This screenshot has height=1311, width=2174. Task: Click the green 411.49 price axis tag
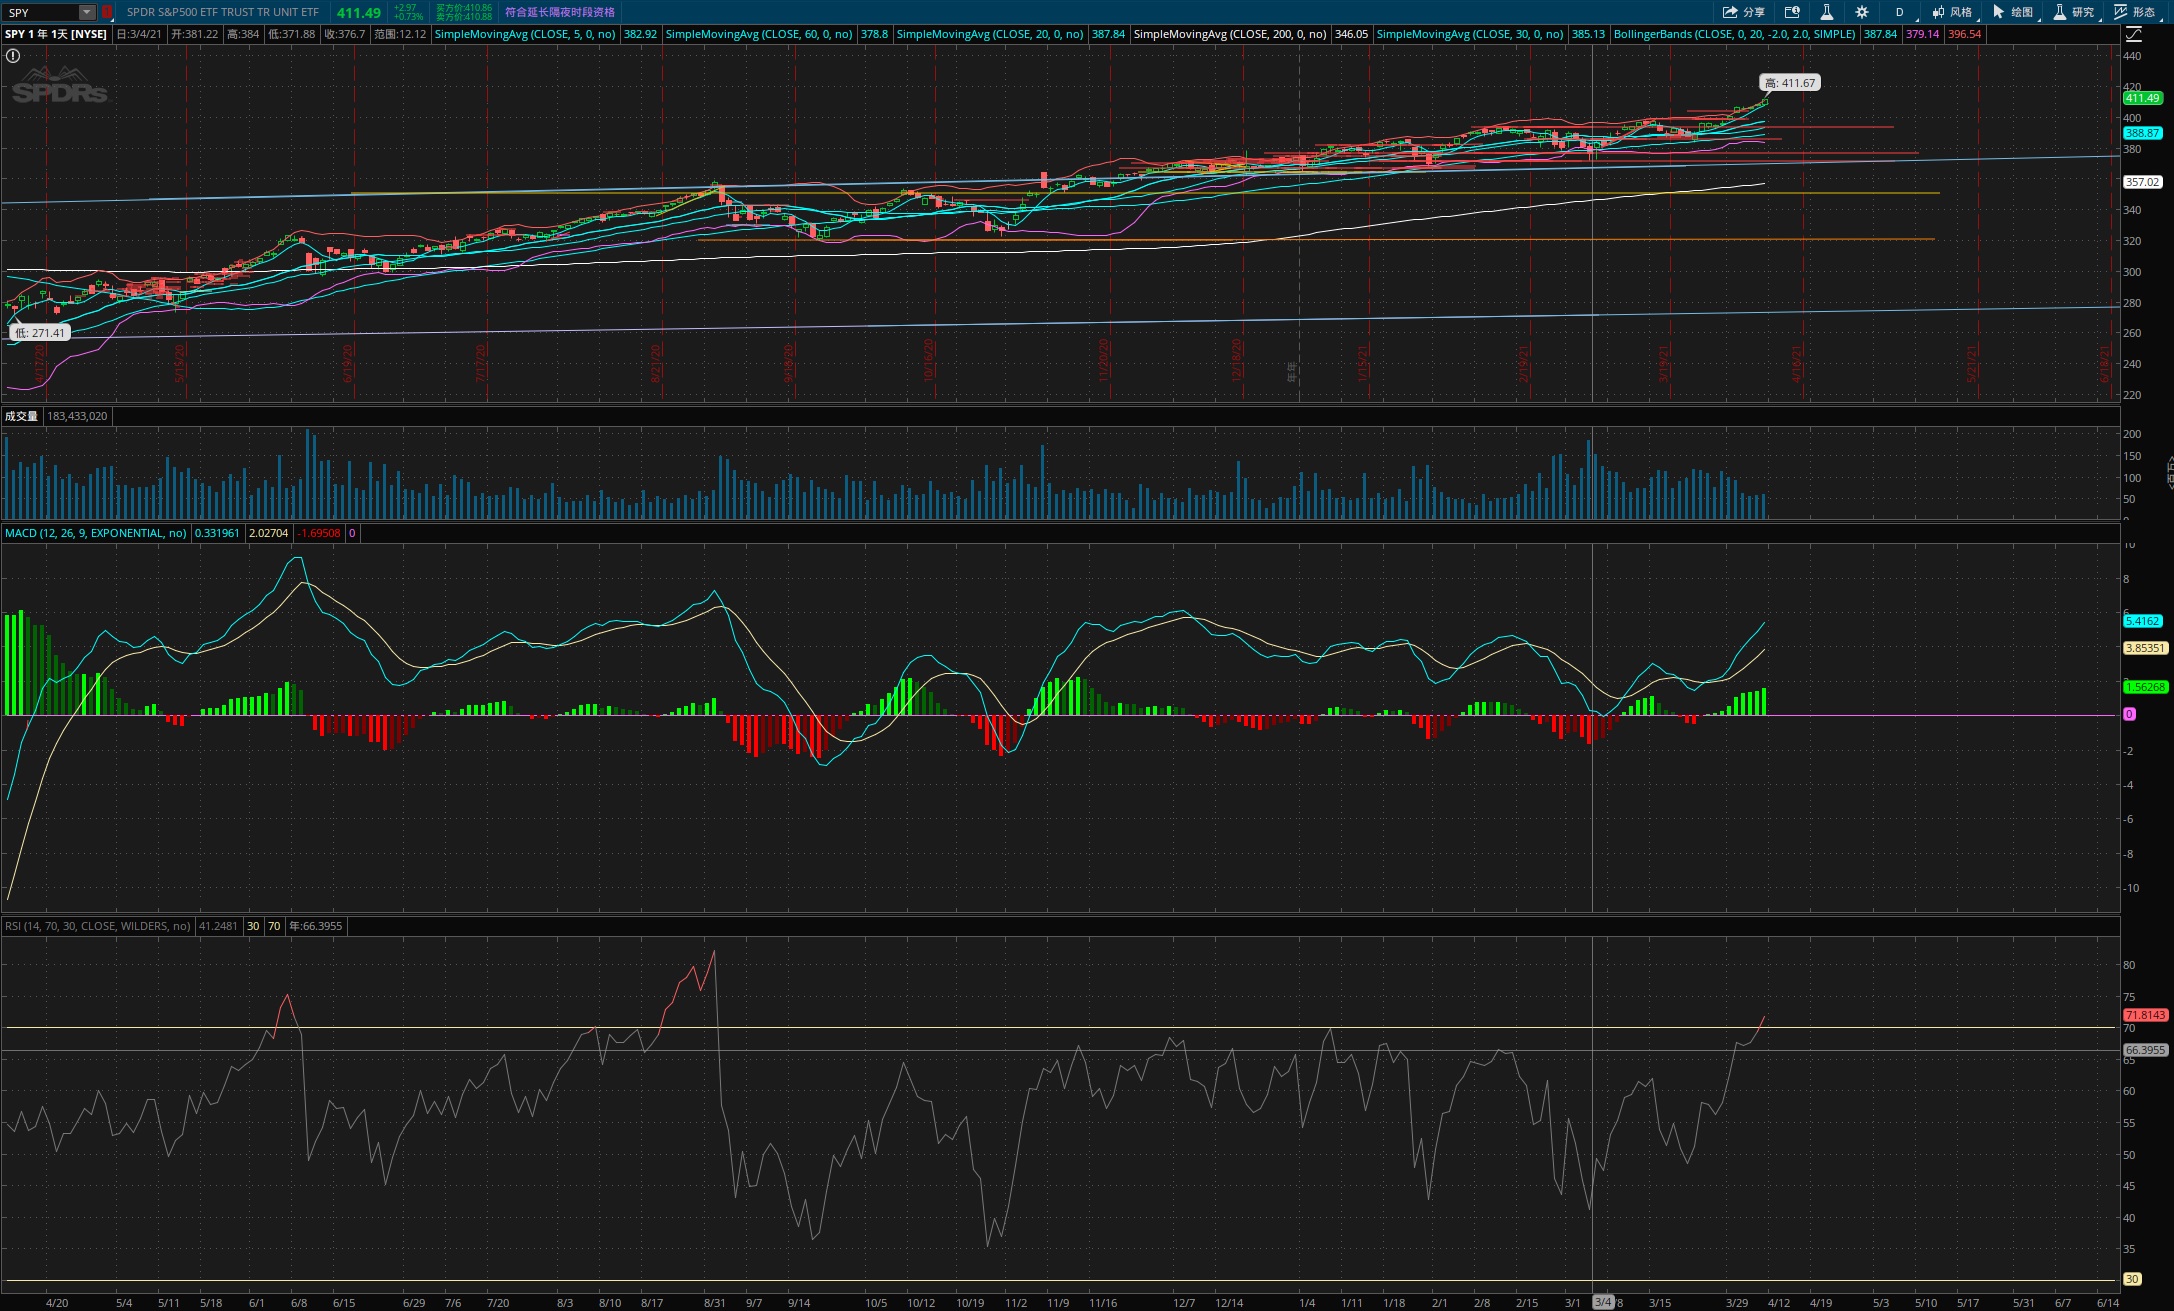point(2143,98)
